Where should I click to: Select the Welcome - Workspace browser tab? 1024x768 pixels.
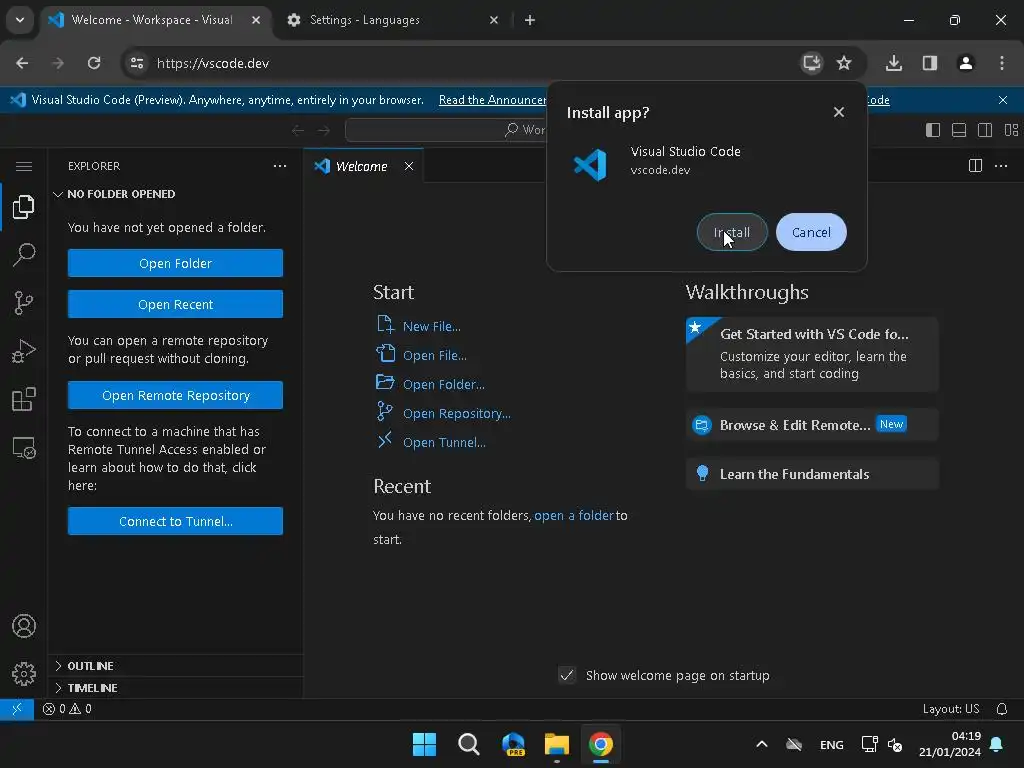154,20
